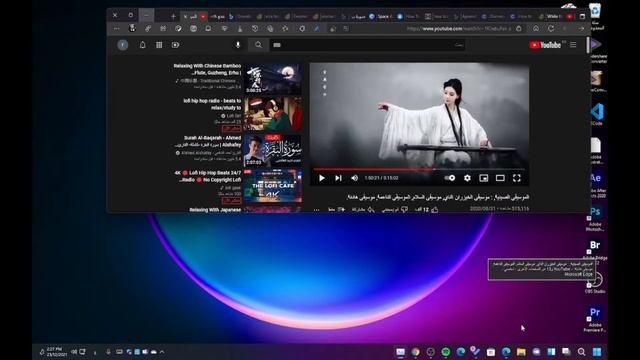The height and width of the screenshot is (360, 640).
Task: Open YouTube notifications bell
Action: coord(142,45)
